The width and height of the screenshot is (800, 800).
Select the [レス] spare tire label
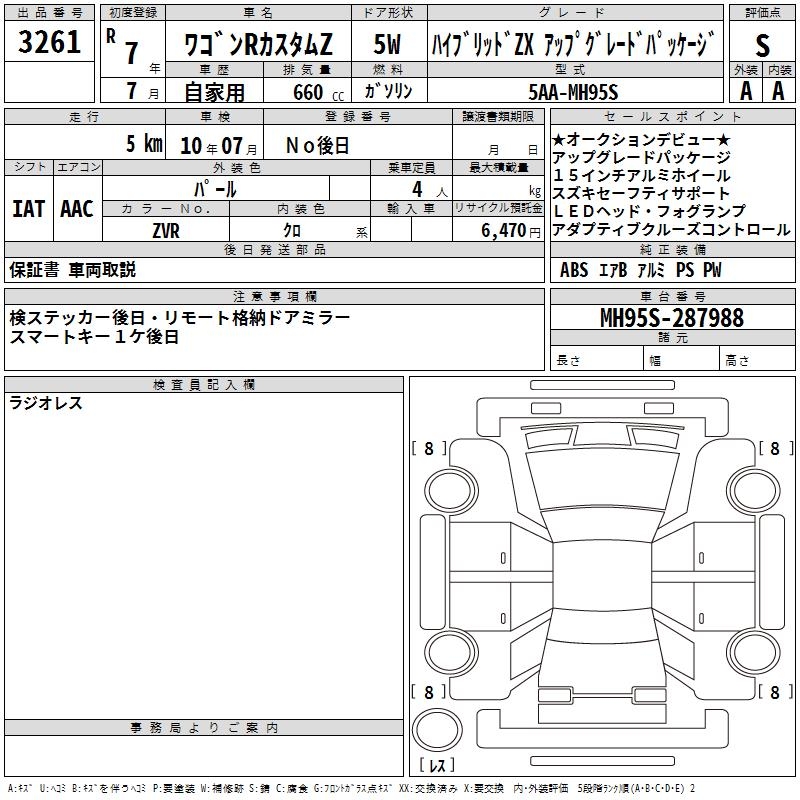tap(437, 764)
